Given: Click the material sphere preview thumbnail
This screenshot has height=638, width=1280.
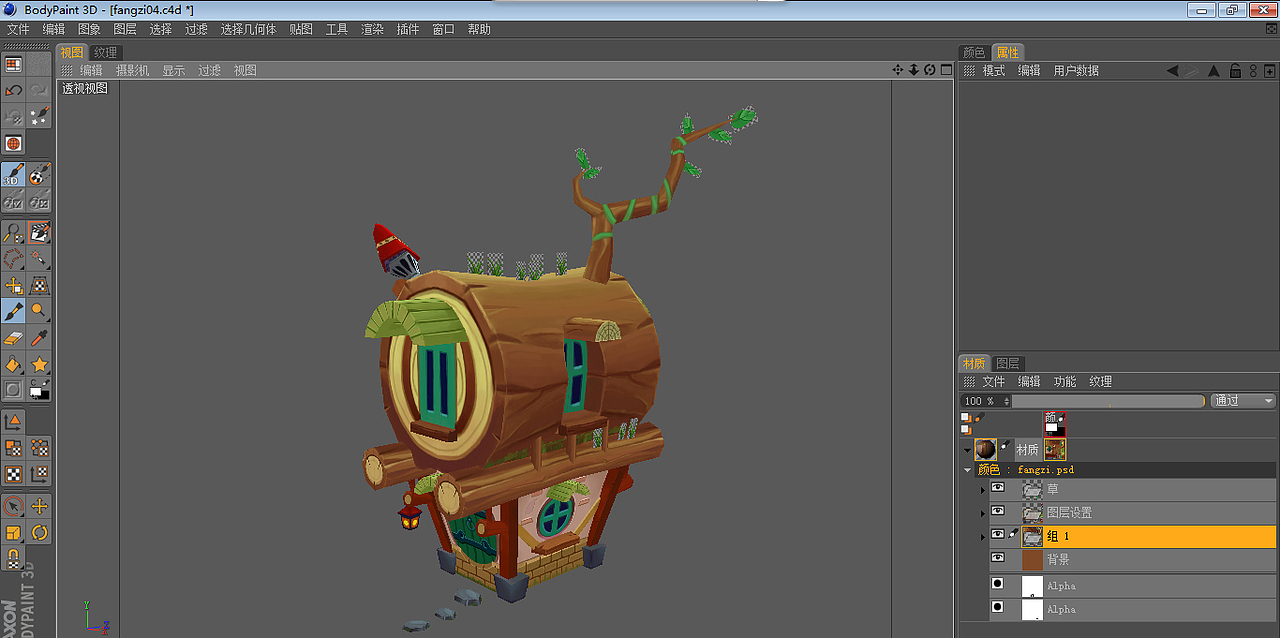Looking at the screenshot, I should coord(986,449).
